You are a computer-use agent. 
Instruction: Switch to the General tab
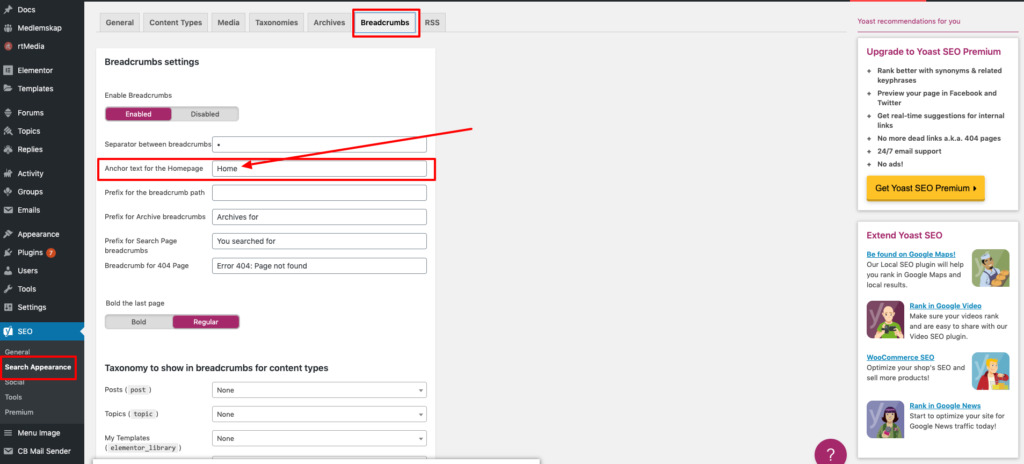tap(120, 22)
